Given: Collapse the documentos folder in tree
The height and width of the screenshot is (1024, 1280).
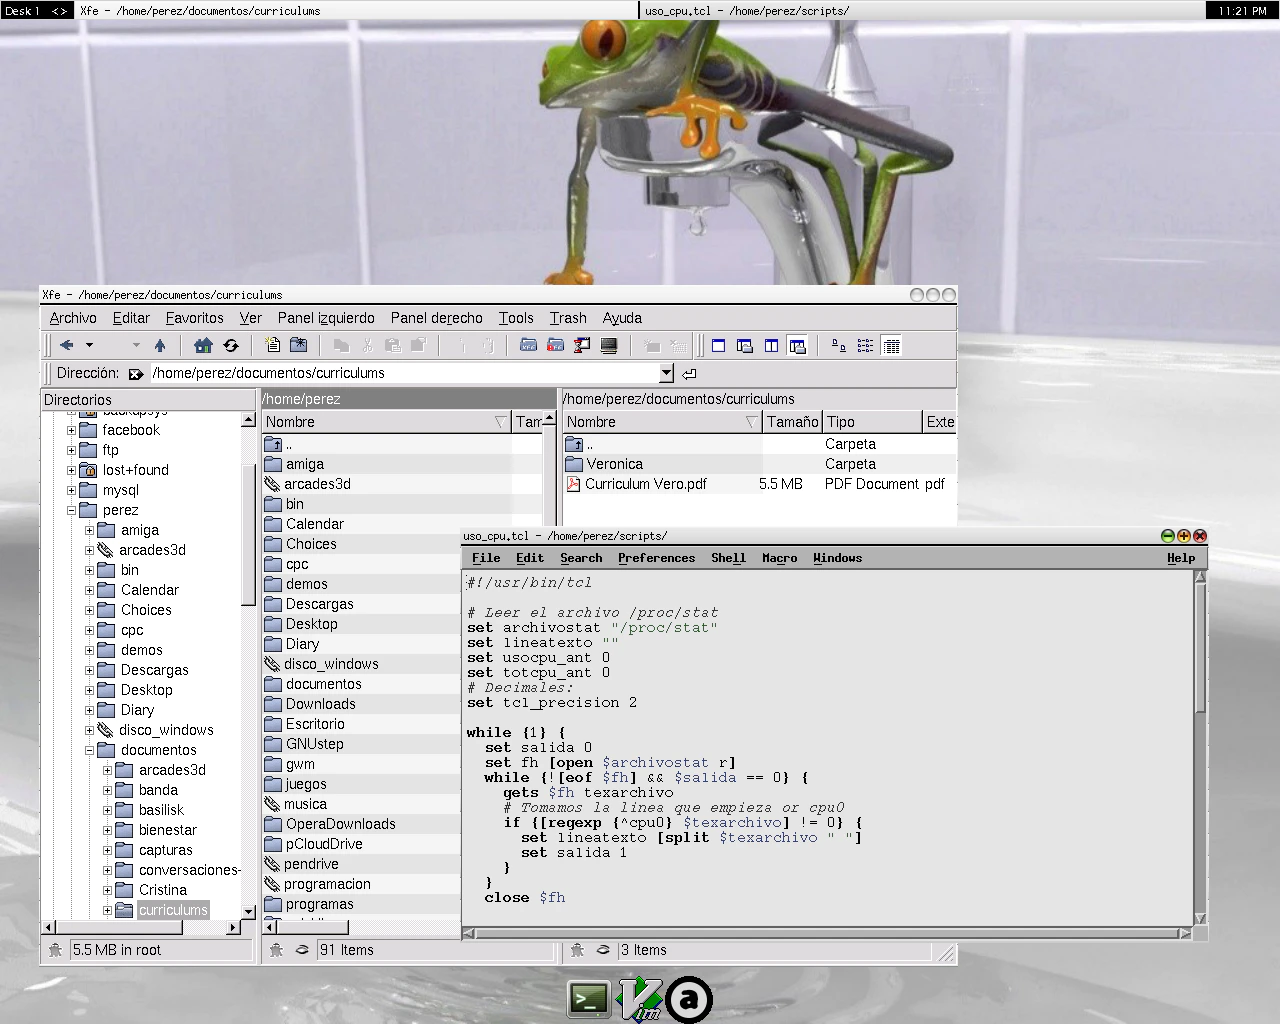Looking at the screenshot, I should coord(89,750).
